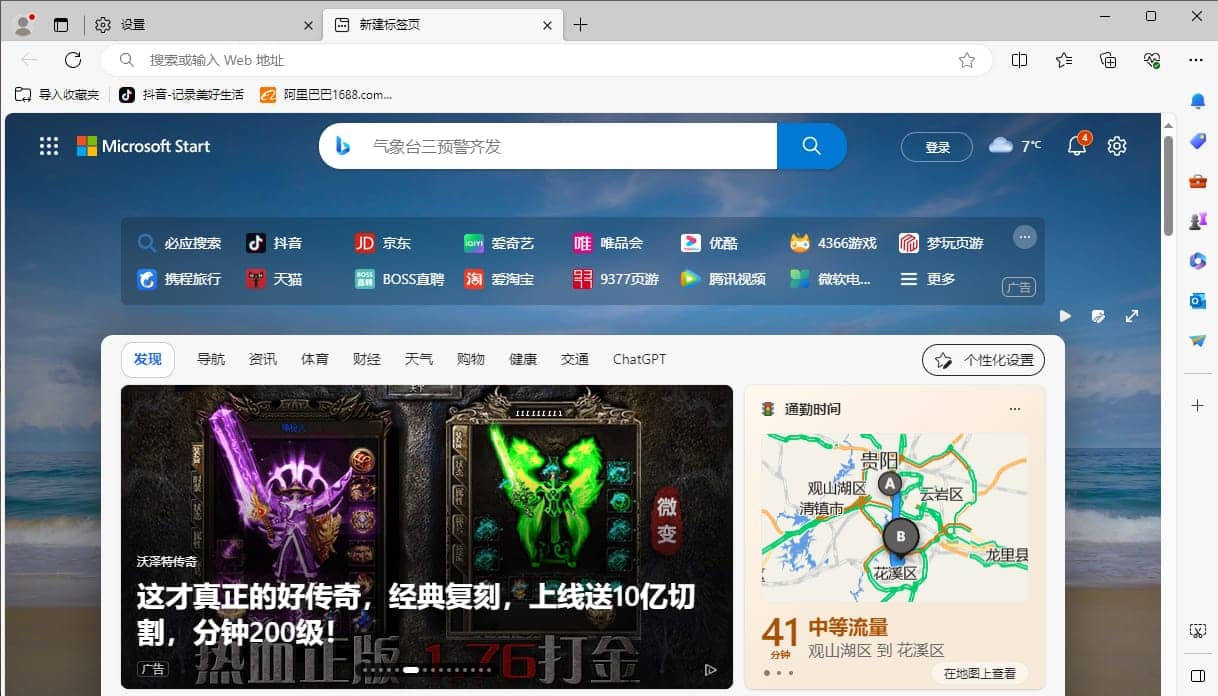Select the ChatGPT feed tab
The width and height of the screenshot is (1218, 696).
coord(639,359)
